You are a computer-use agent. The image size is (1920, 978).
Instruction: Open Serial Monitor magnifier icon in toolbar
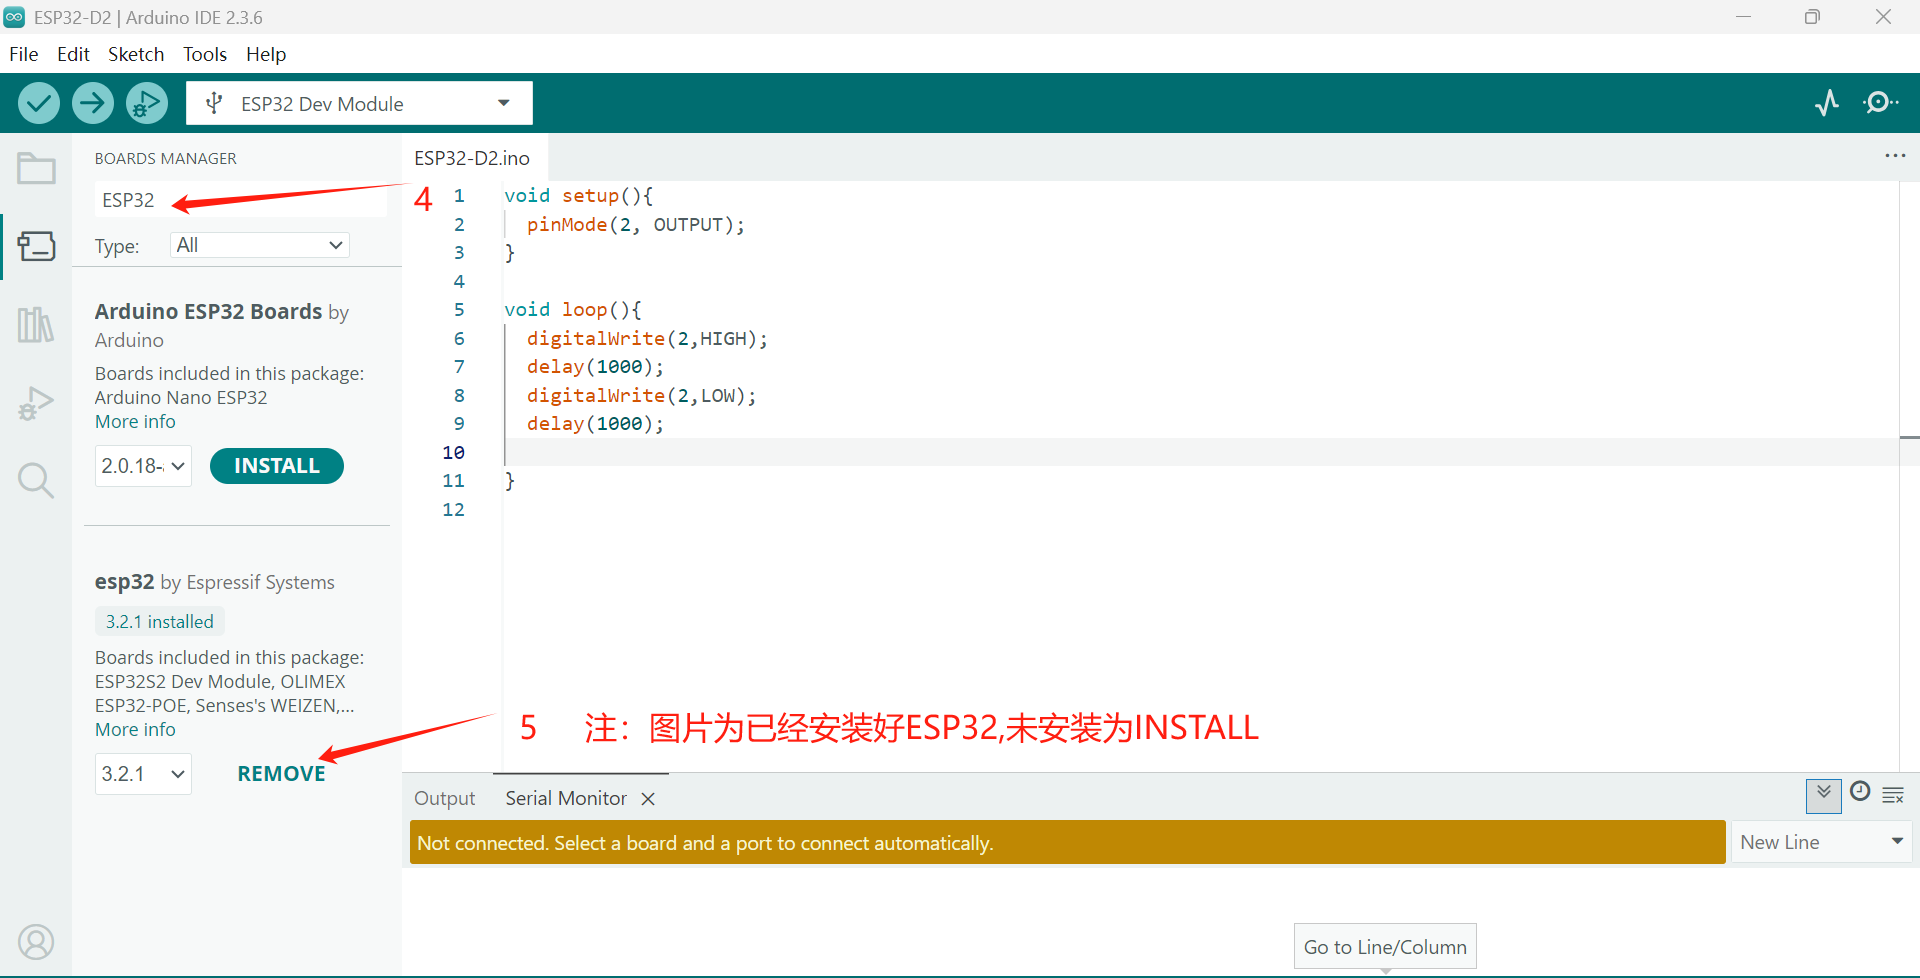[1880, 103]
